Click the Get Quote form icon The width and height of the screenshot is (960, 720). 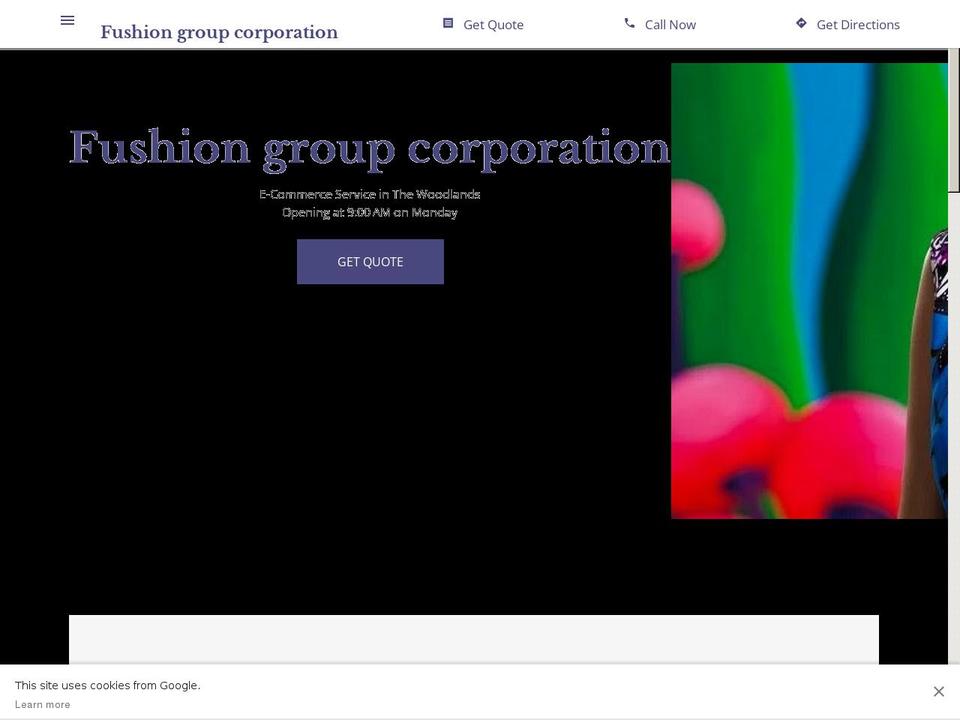[x=448, y=23]
